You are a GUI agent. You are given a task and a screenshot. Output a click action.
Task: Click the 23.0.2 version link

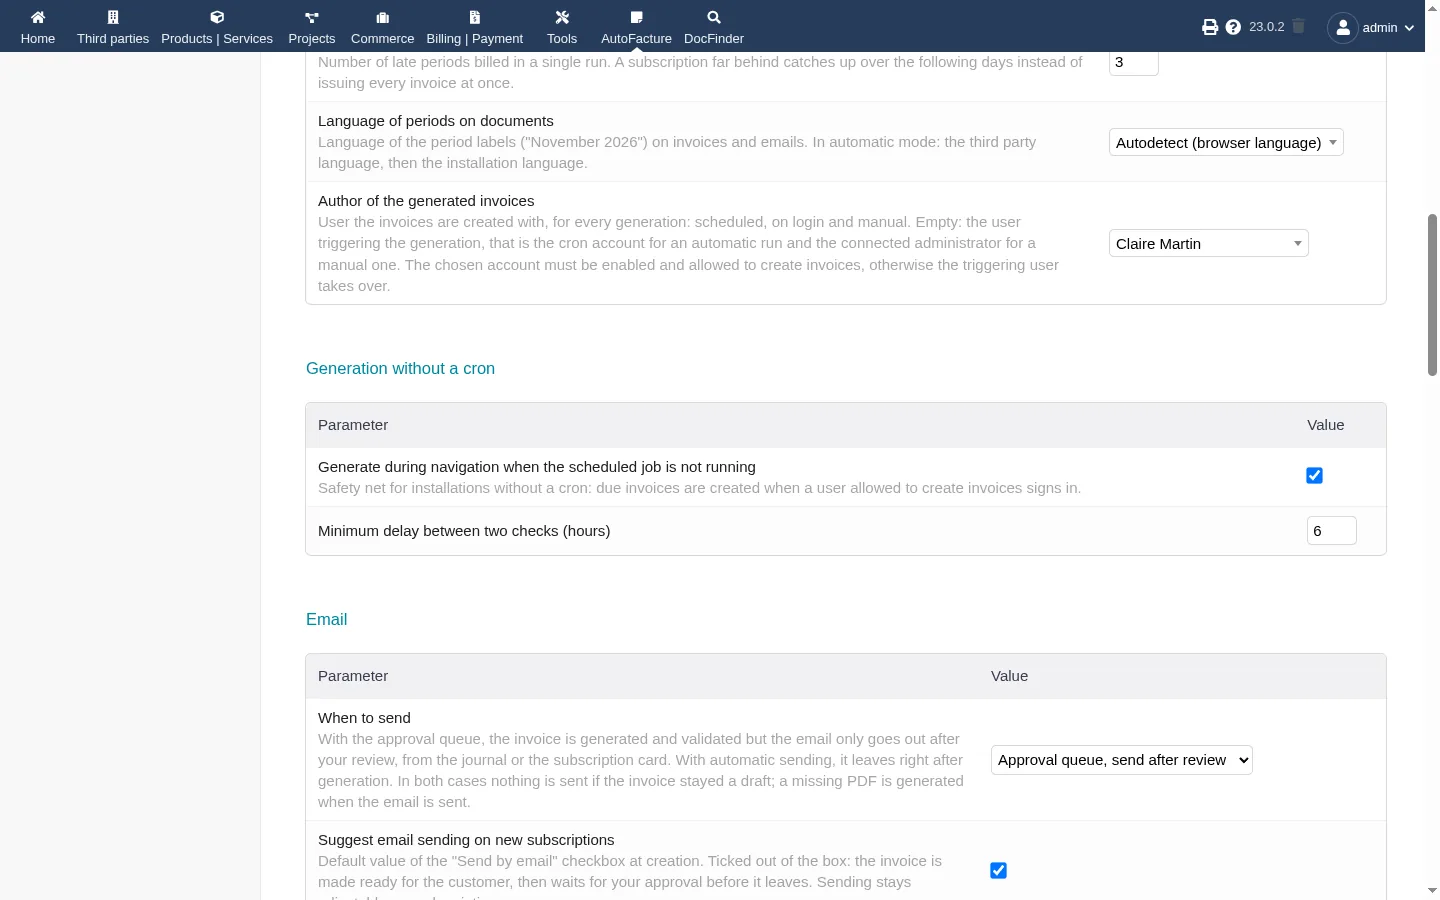coord(1266,27)
